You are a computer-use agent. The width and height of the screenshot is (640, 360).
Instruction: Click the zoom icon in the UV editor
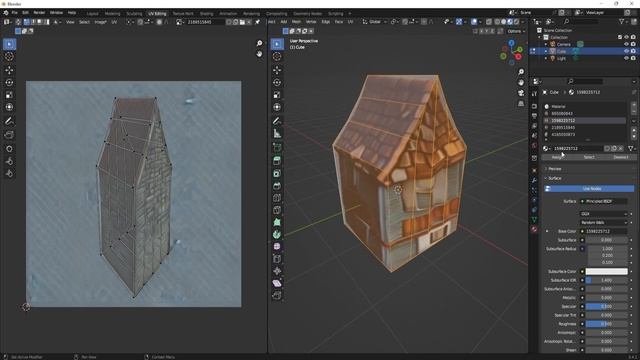coord(259,43)
